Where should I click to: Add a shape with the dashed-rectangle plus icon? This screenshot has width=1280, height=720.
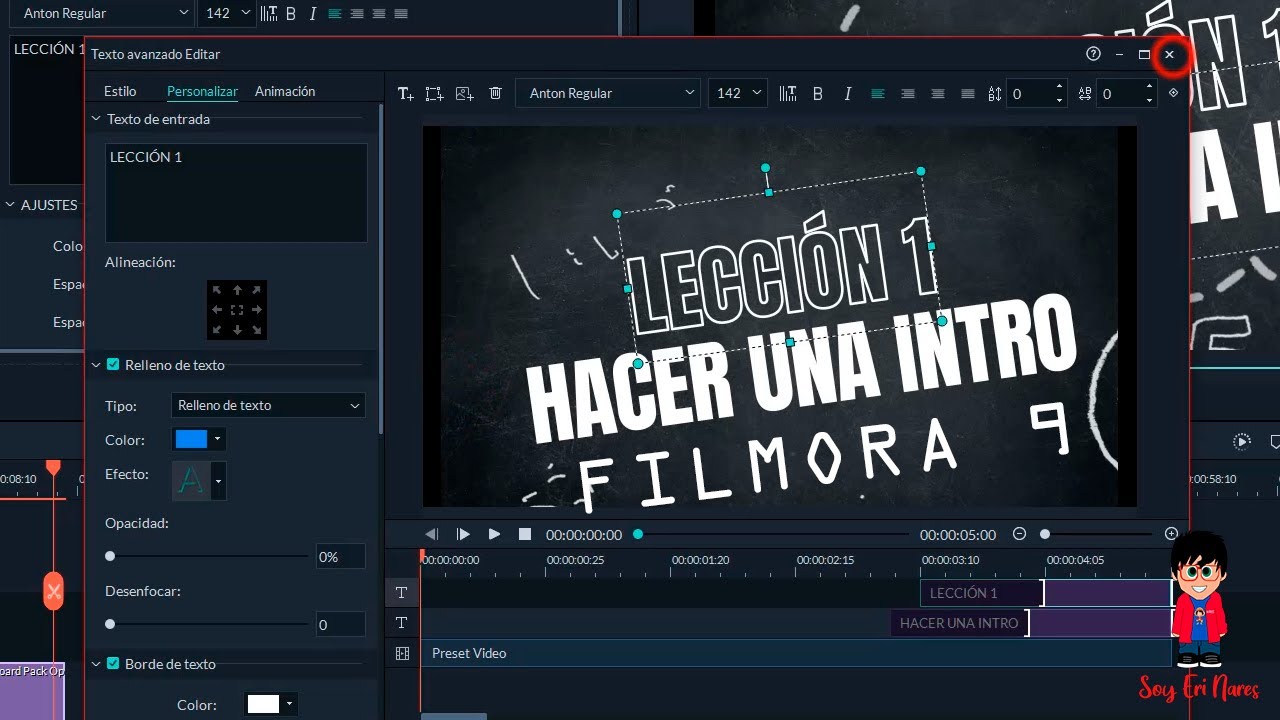[x=434, y=93]
